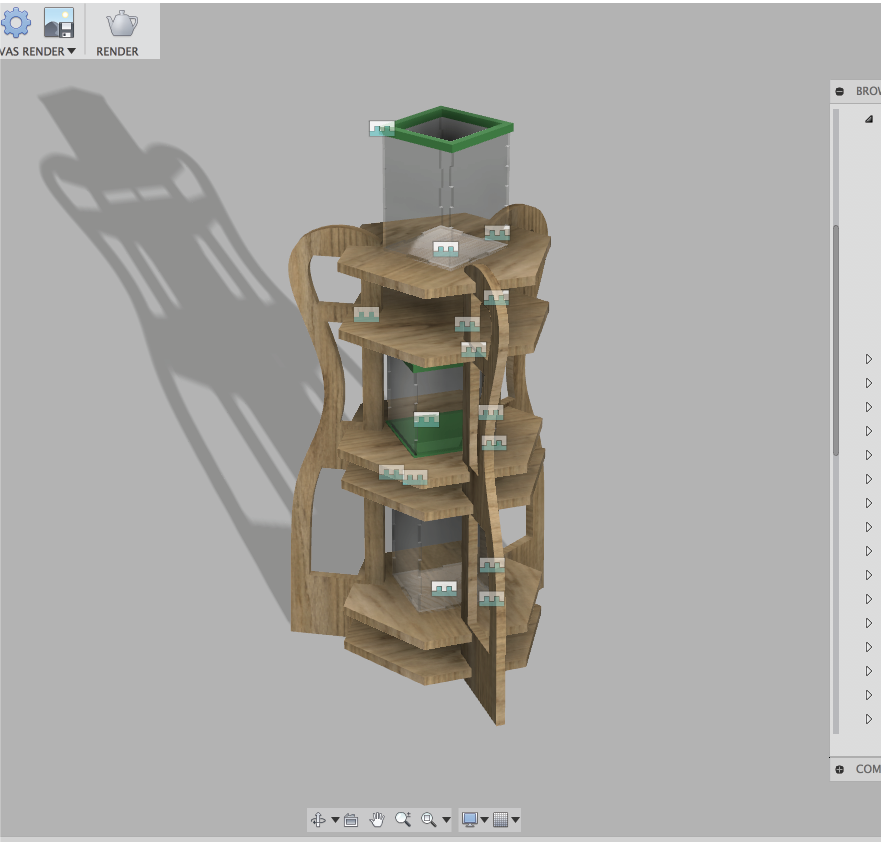Screen dimensions: 882x843
Task: Expand the Display Settings dropdown arrow
Action: pyautogui.click(x=484, y=820)
